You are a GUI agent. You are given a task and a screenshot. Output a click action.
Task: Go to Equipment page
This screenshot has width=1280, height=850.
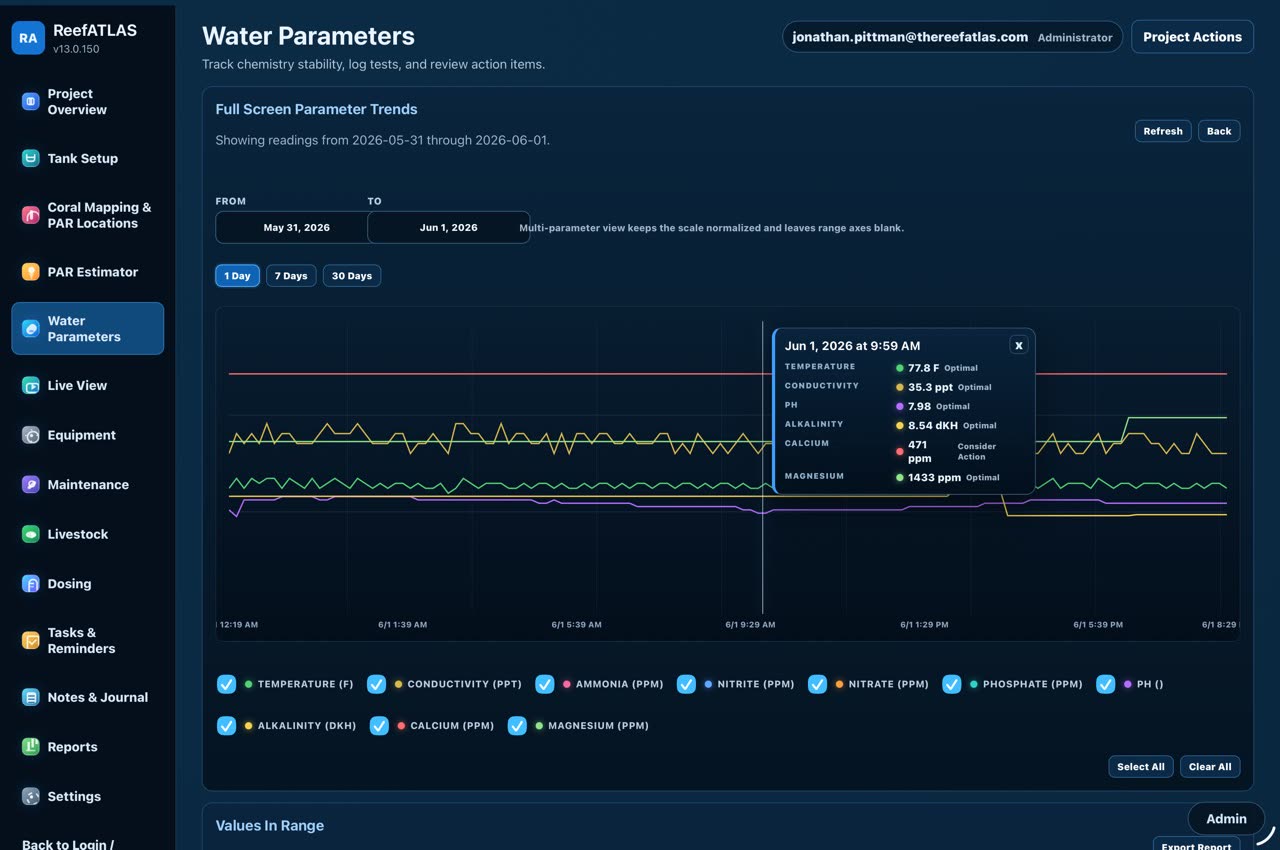(88, 435)
